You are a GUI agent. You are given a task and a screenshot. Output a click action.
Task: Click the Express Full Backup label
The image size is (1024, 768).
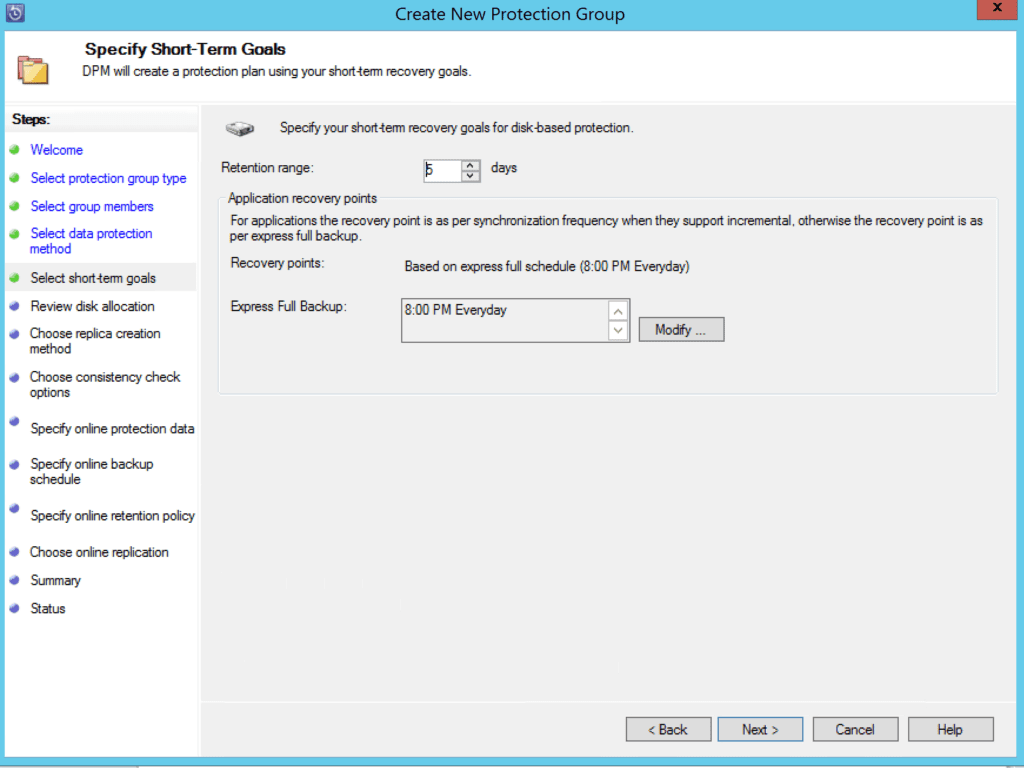coord(289,306)
